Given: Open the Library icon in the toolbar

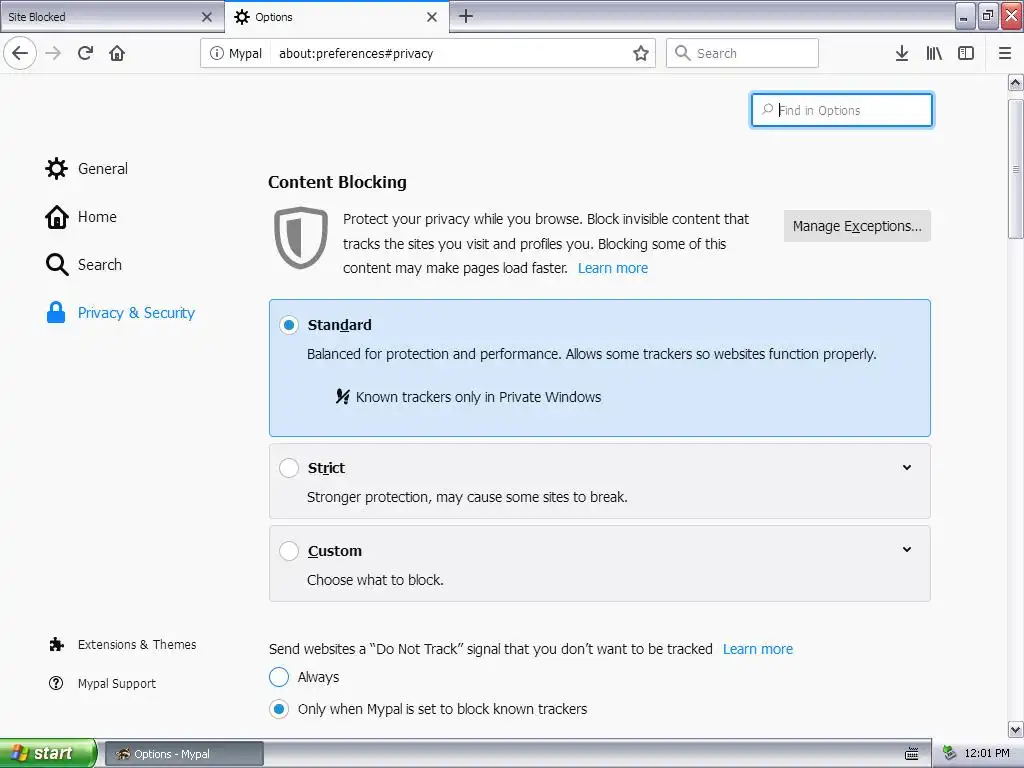Looking at the screenshot, I should (934, 53).
